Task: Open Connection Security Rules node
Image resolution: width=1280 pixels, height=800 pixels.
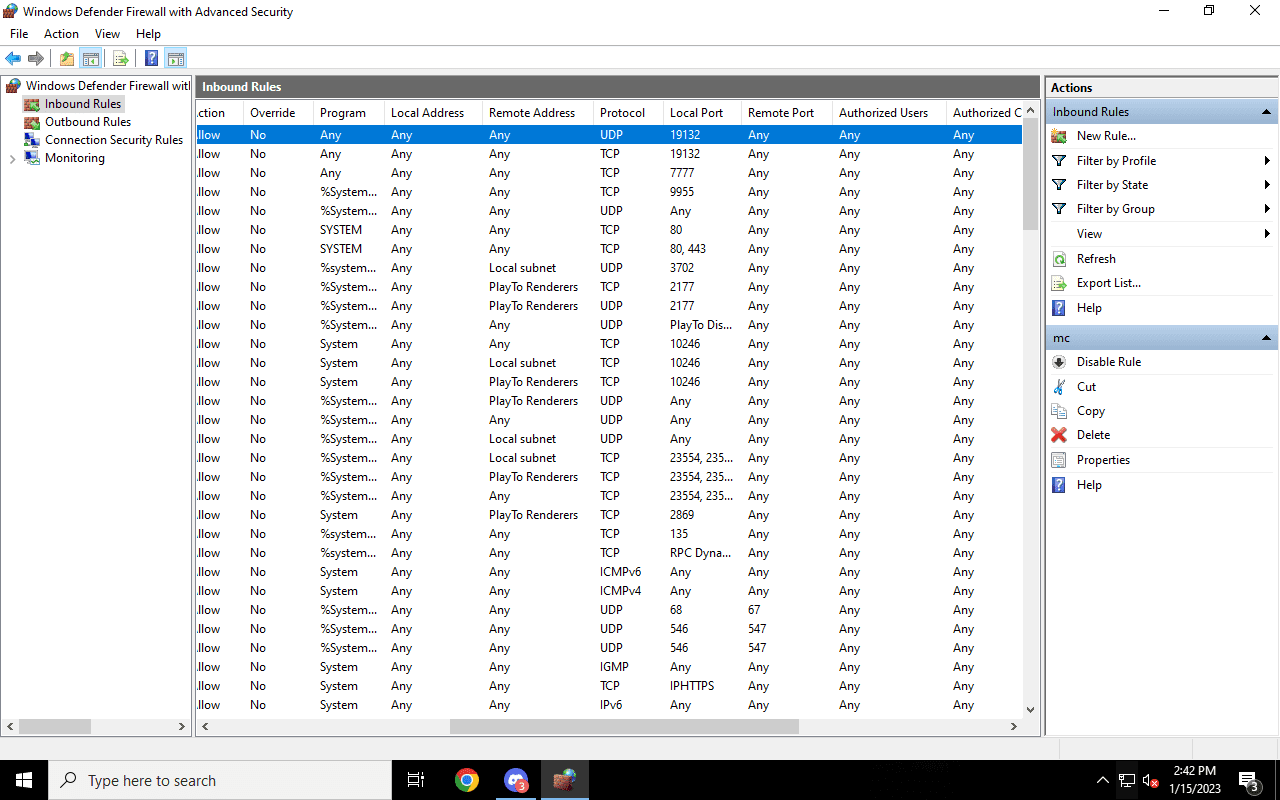Action: 113,140
